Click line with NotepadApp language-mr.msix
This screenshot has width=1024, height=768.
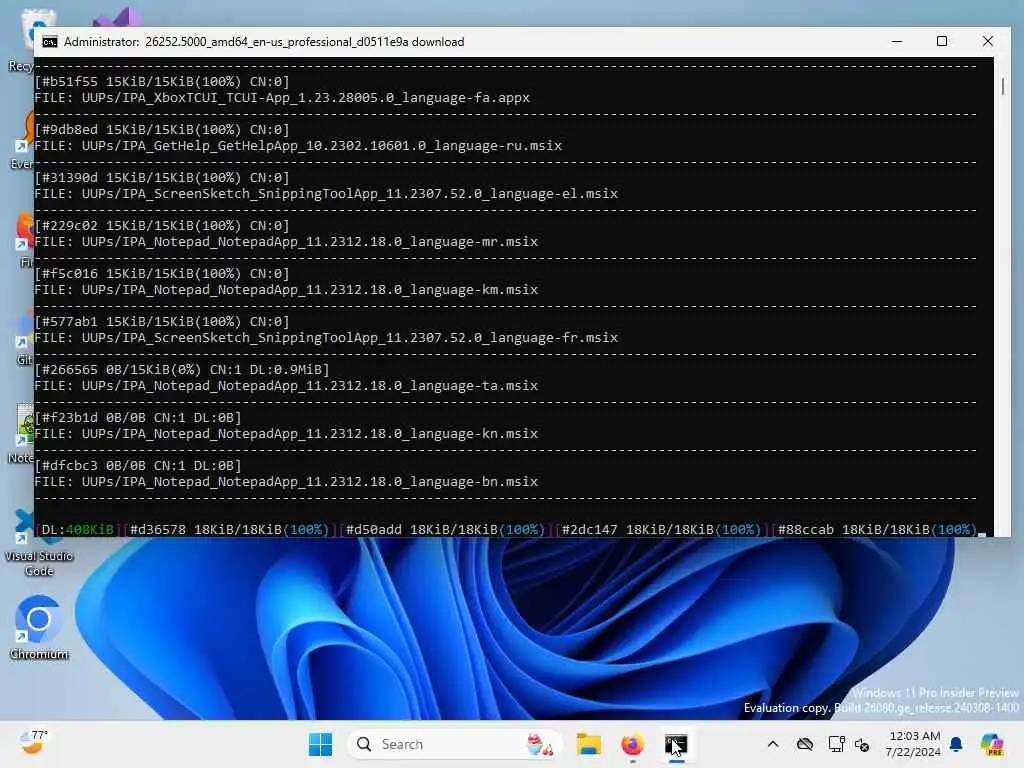click(x=286, y=242)
